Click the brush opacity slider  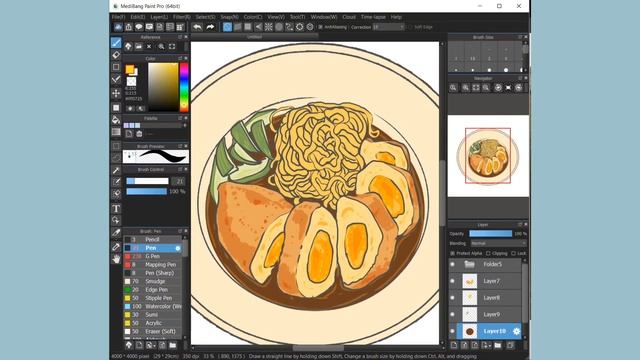(x=147, y=191)
